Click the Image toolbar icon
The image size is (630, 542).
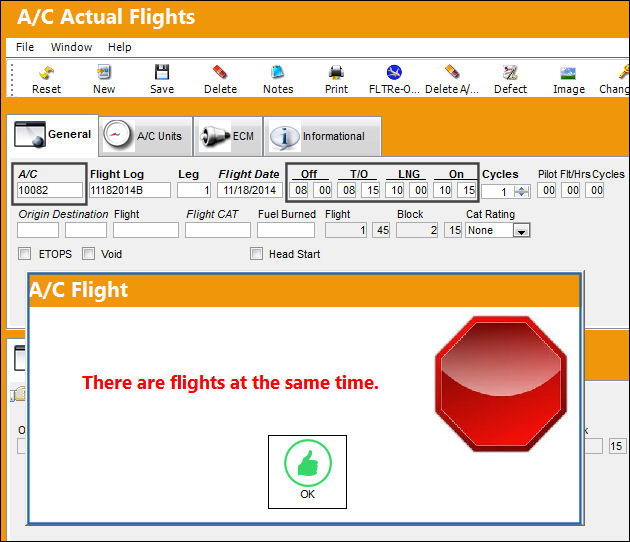(569, 80)
